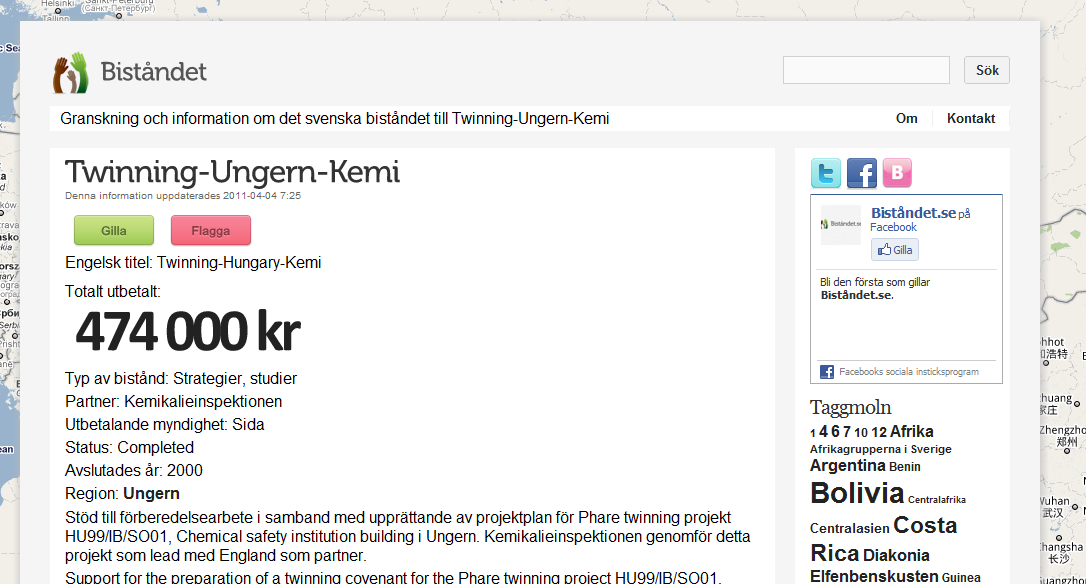
Task: Open Biståndet.se Facebook page link
Action: pyautogui.click(x=913, y=213)
